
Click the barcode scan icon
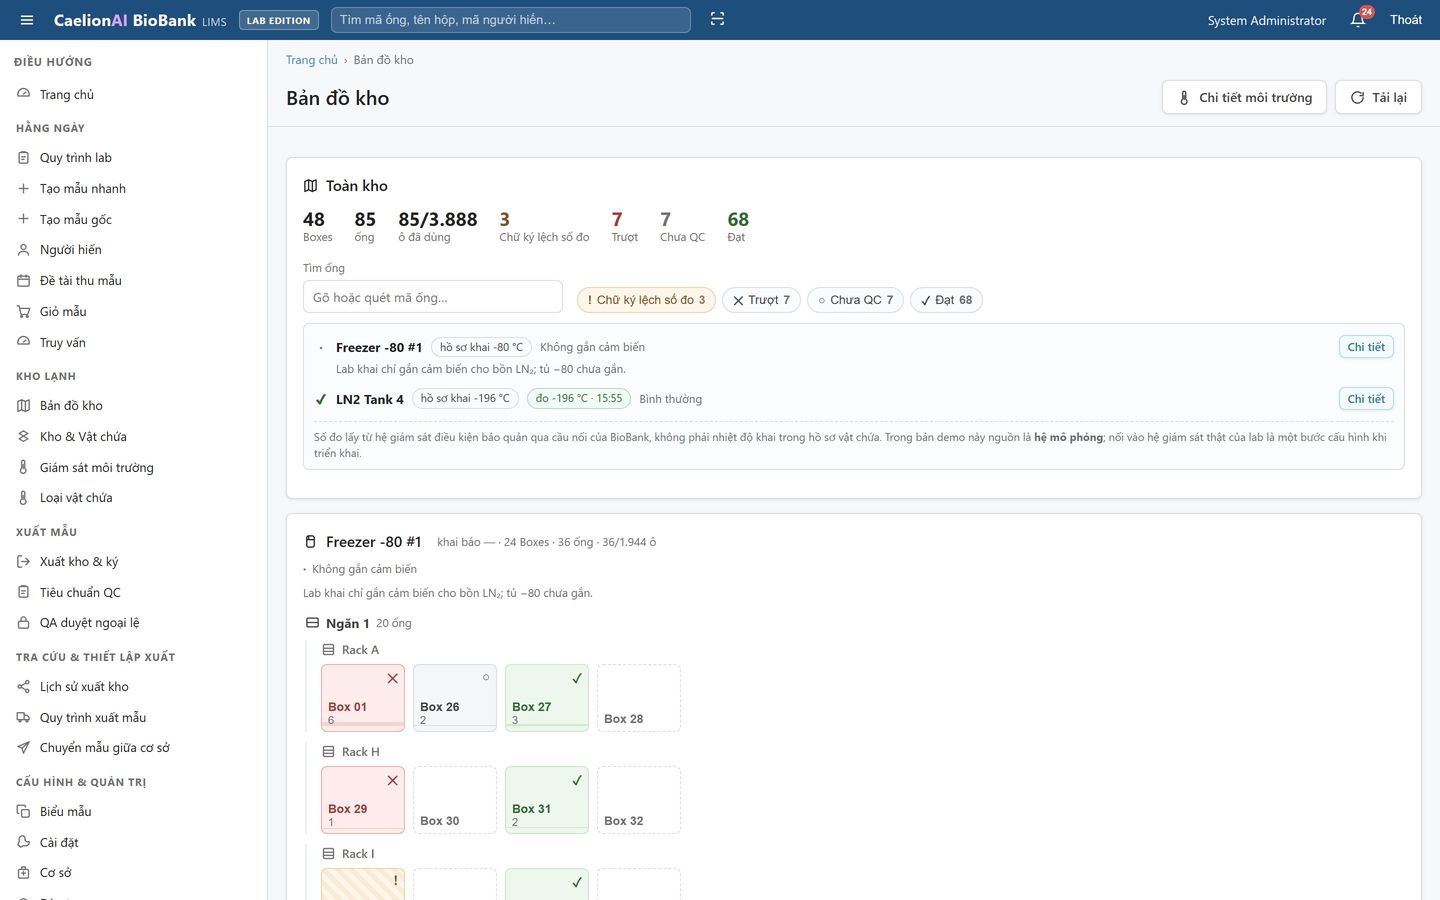(x=717, y=19)
